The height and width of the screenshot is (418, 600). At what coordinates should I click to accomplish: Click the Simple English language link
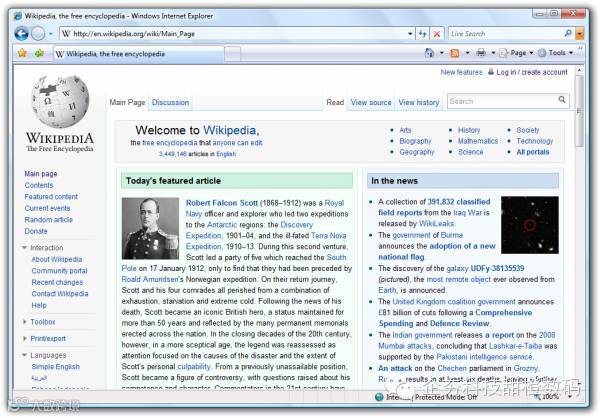coord(55,367)
